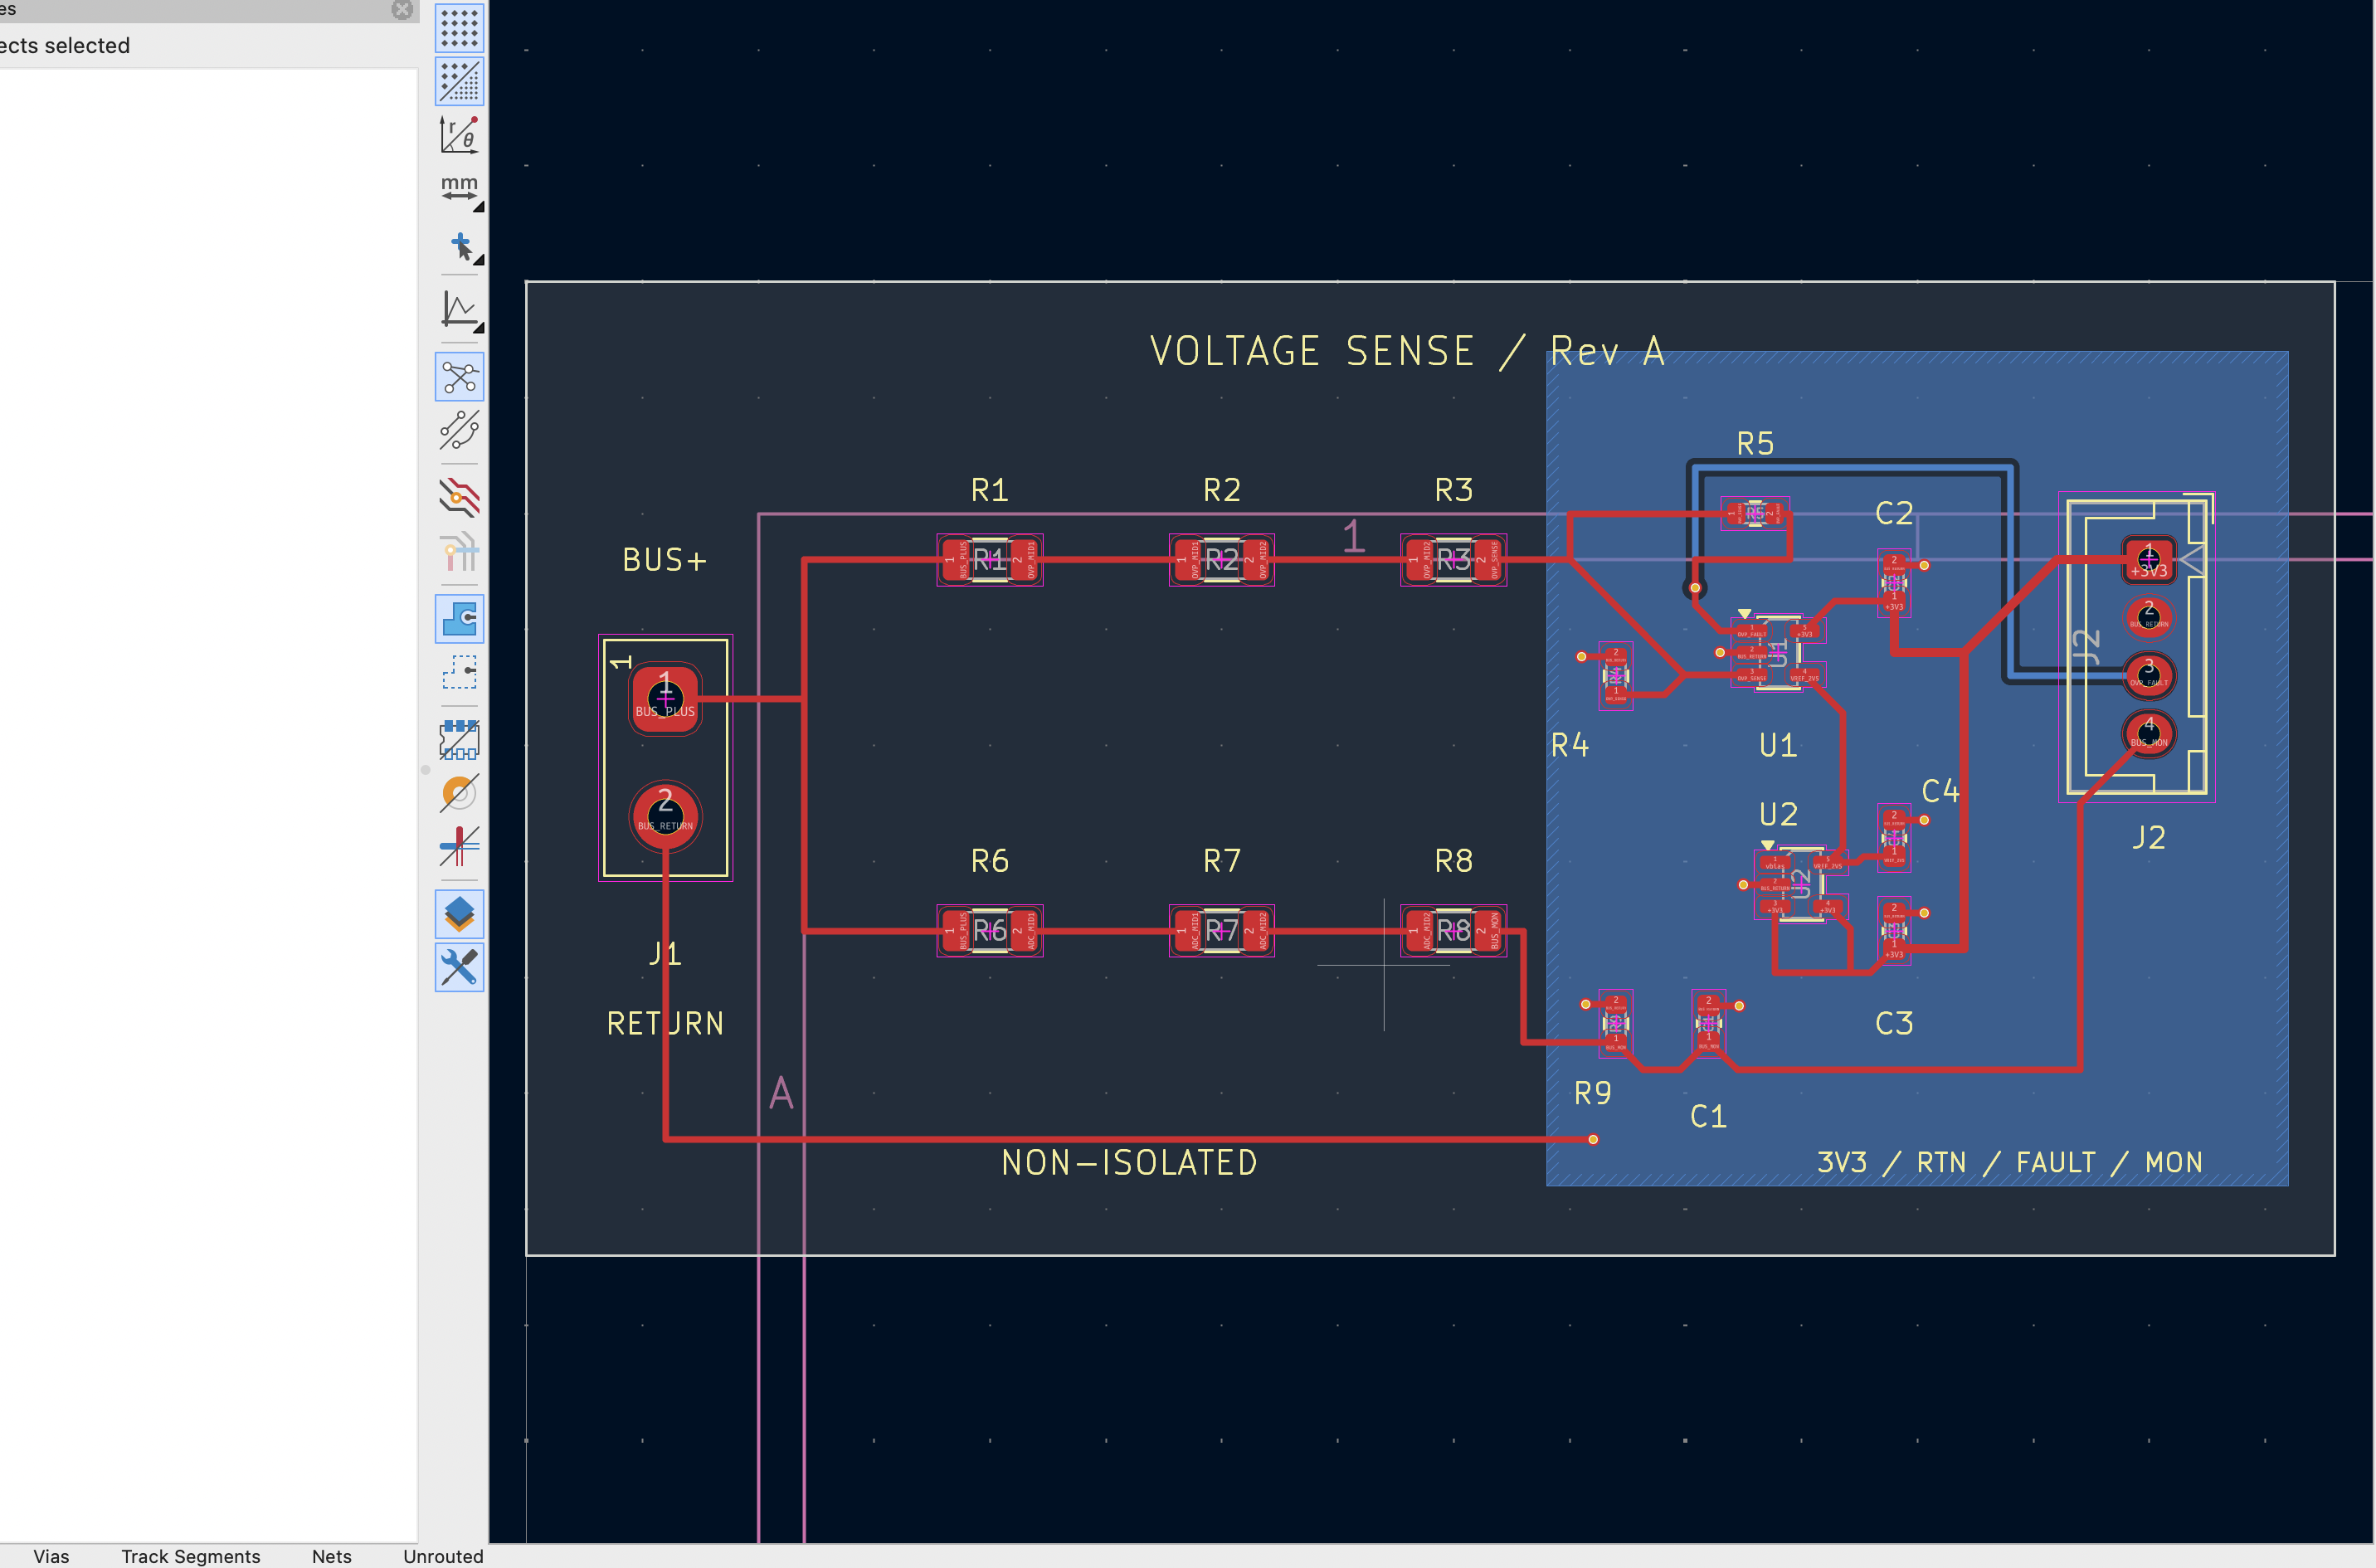Screen dimensions: 2376x1568
Task: Click the 'Unrouted' status bar label
Action: click(443, 1556)
